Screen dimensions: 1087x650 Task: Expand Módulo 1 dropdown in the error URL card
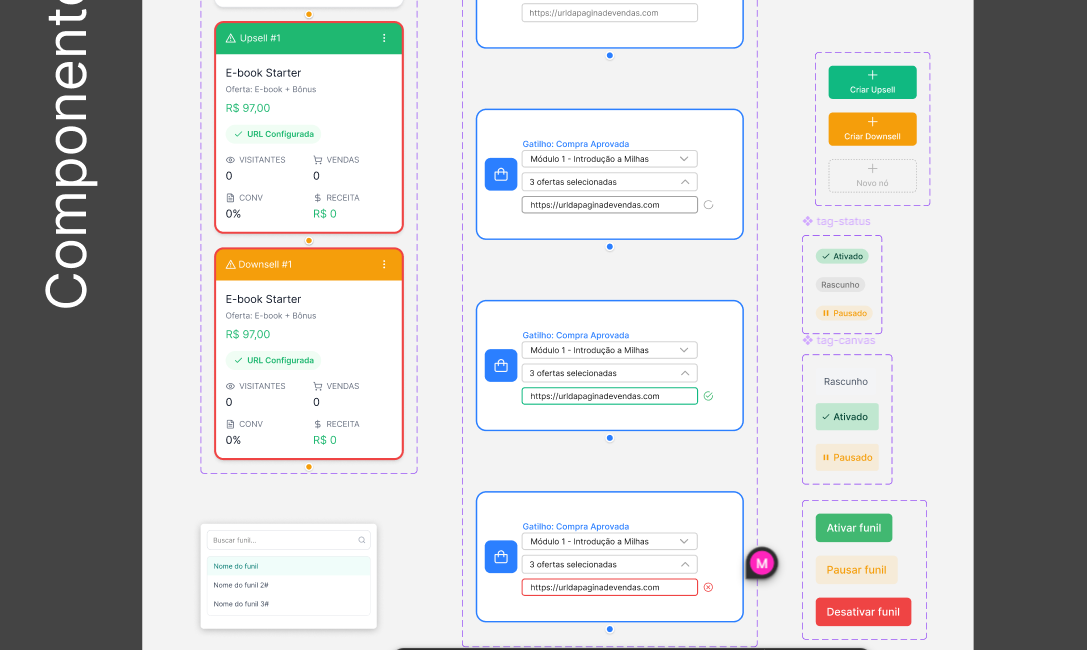[684, 541]
